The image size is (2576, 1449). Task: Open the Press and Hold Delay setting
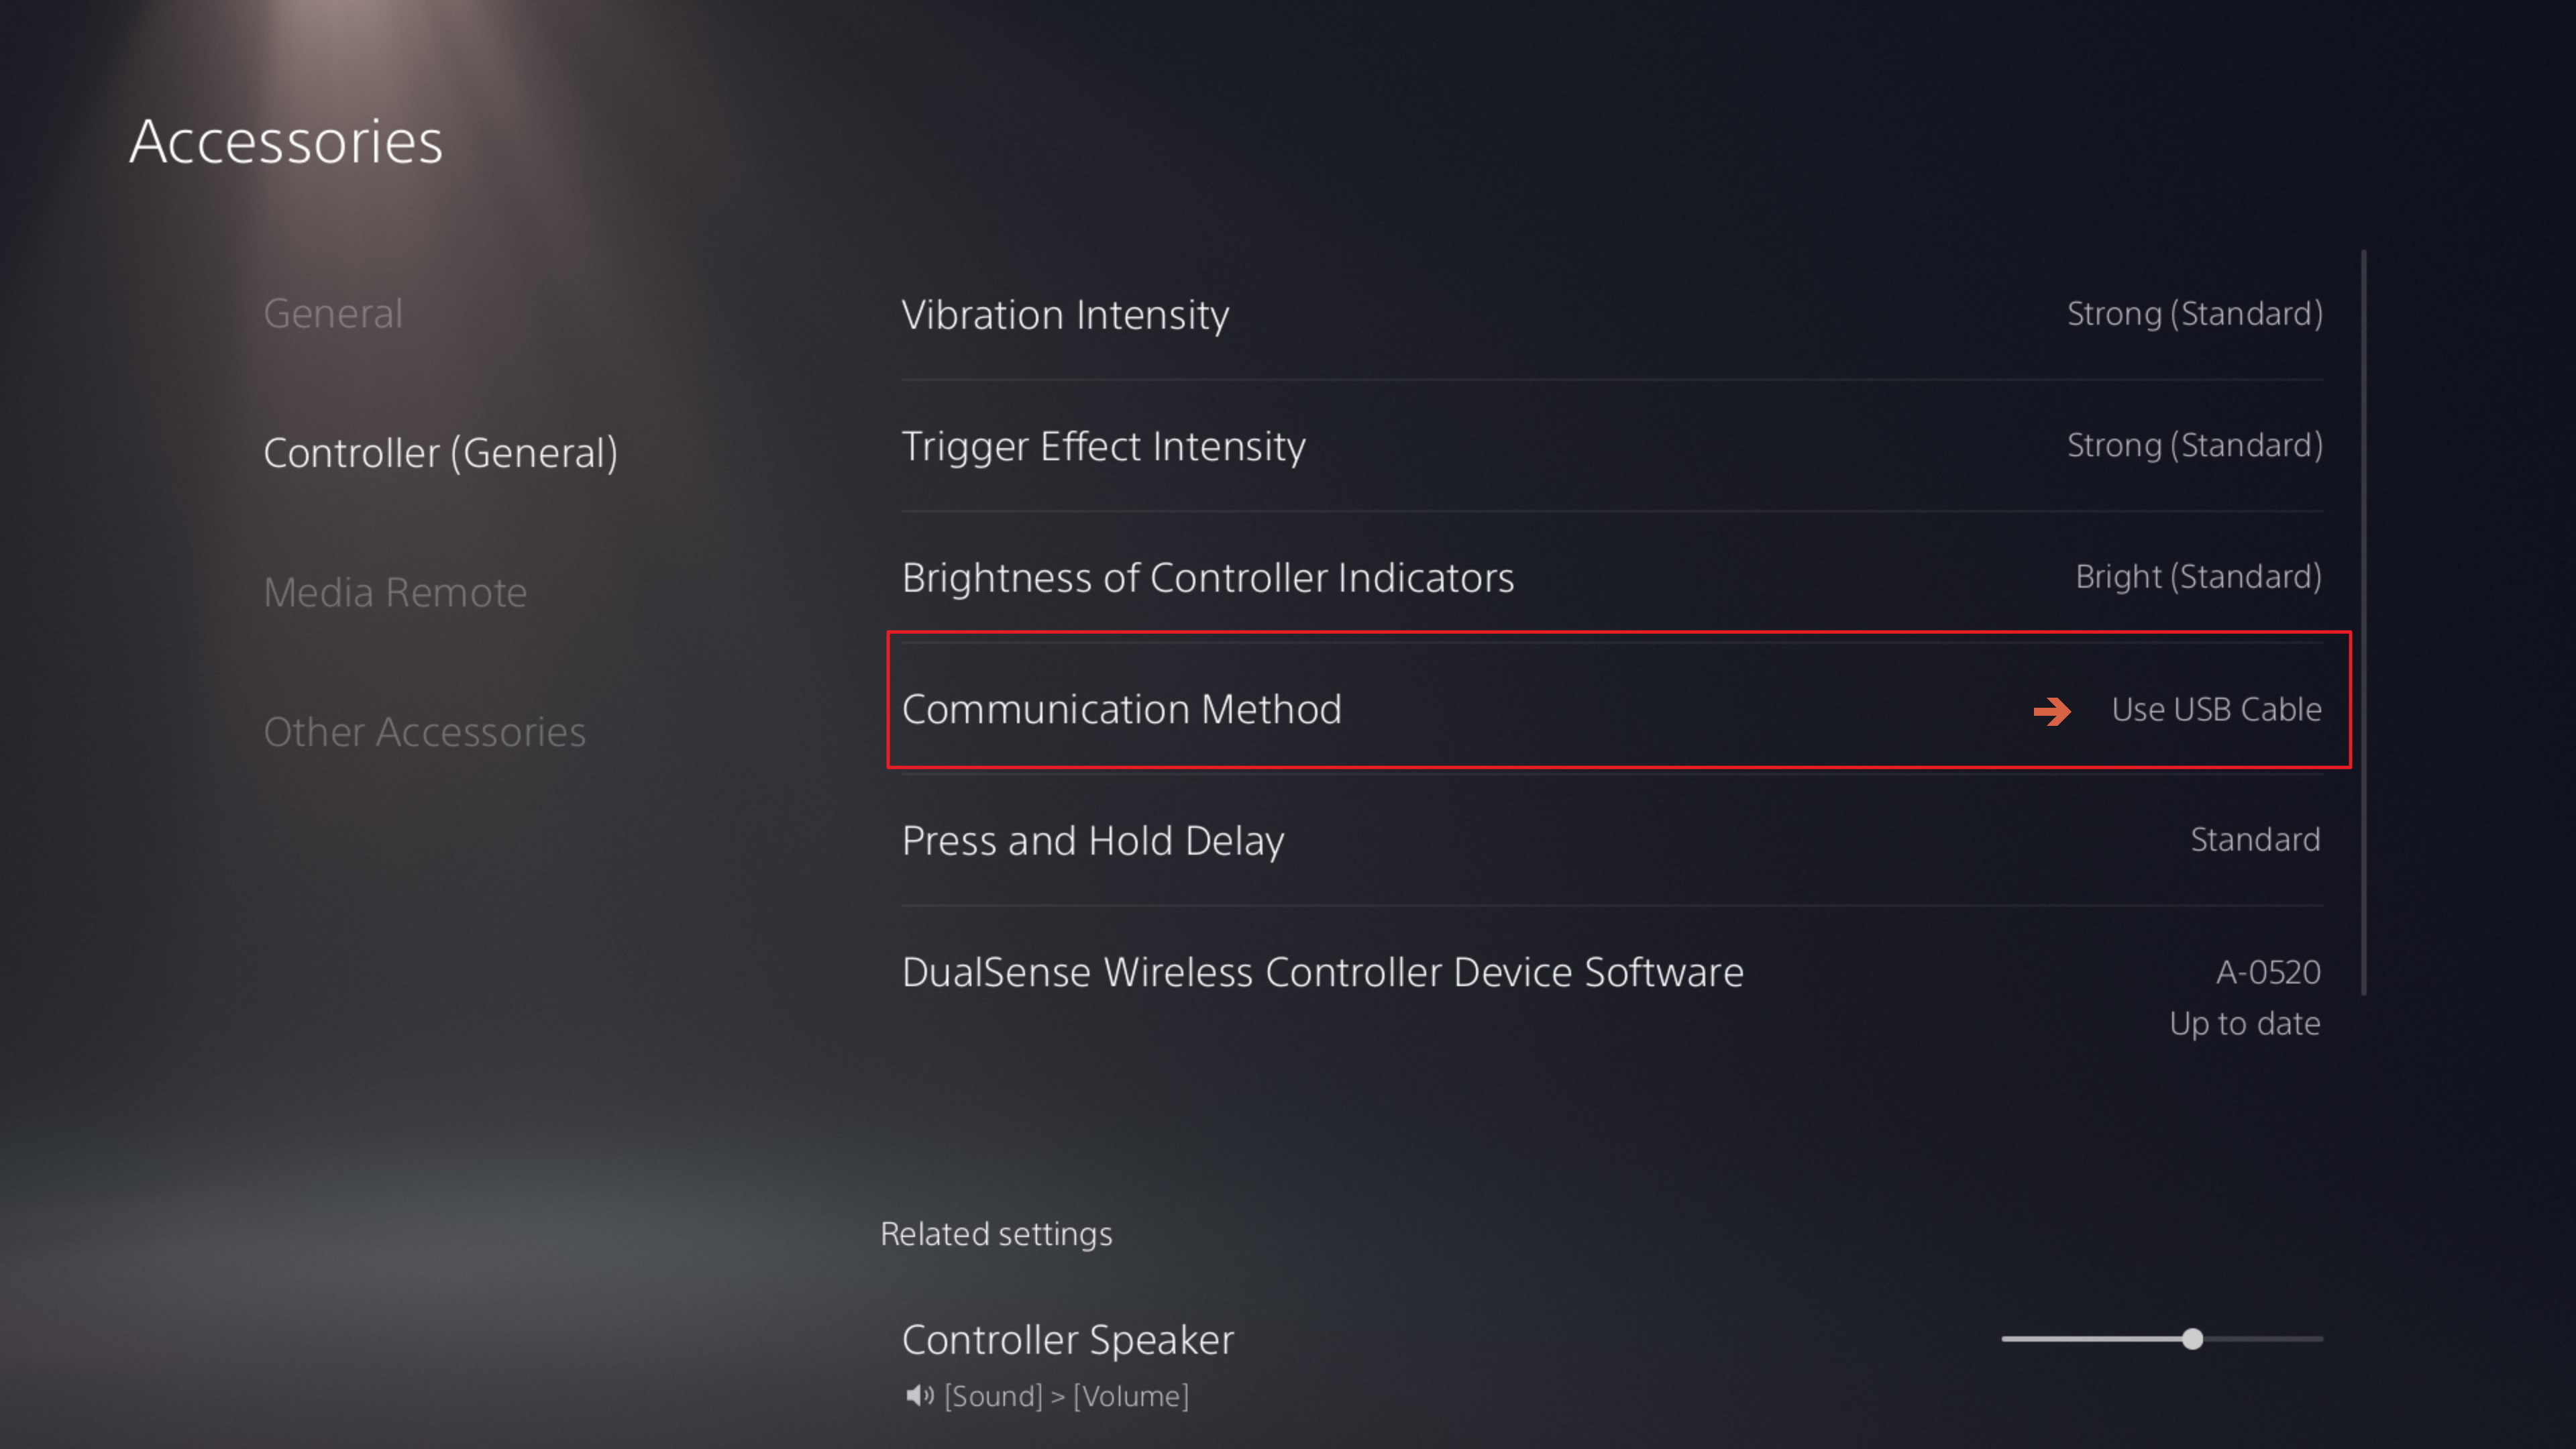tap(1612, 840)
